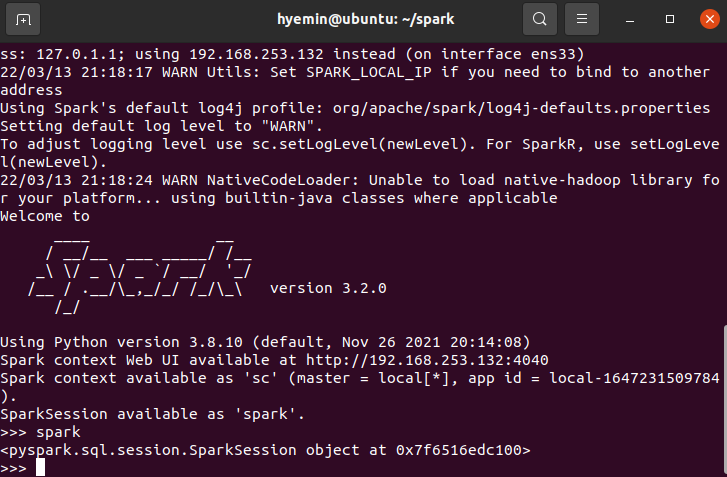Open a new terminal tab
Viewport: 727px width, 477px height.
pyautogui.click(x=23, y=19)
